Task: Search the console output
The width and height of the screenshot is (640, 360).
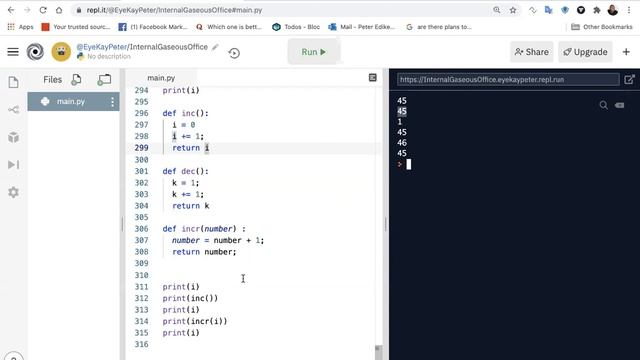Action: (x=603, y=105)
